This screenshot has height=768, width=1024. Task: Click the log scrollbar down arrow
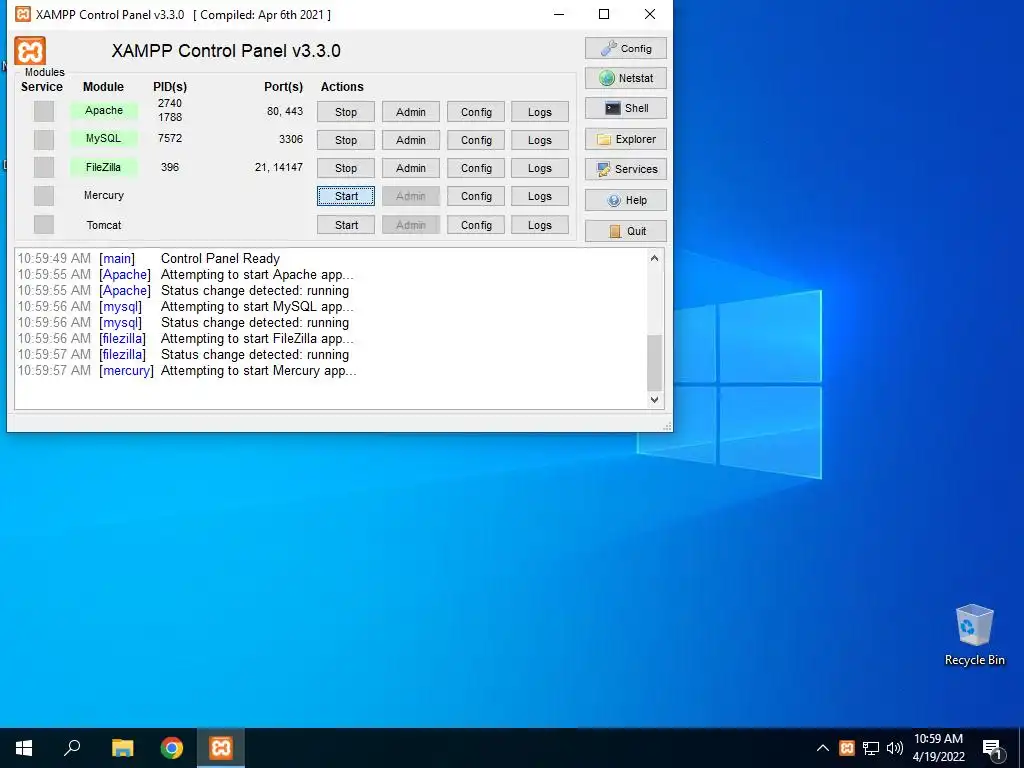coord(654,400)
